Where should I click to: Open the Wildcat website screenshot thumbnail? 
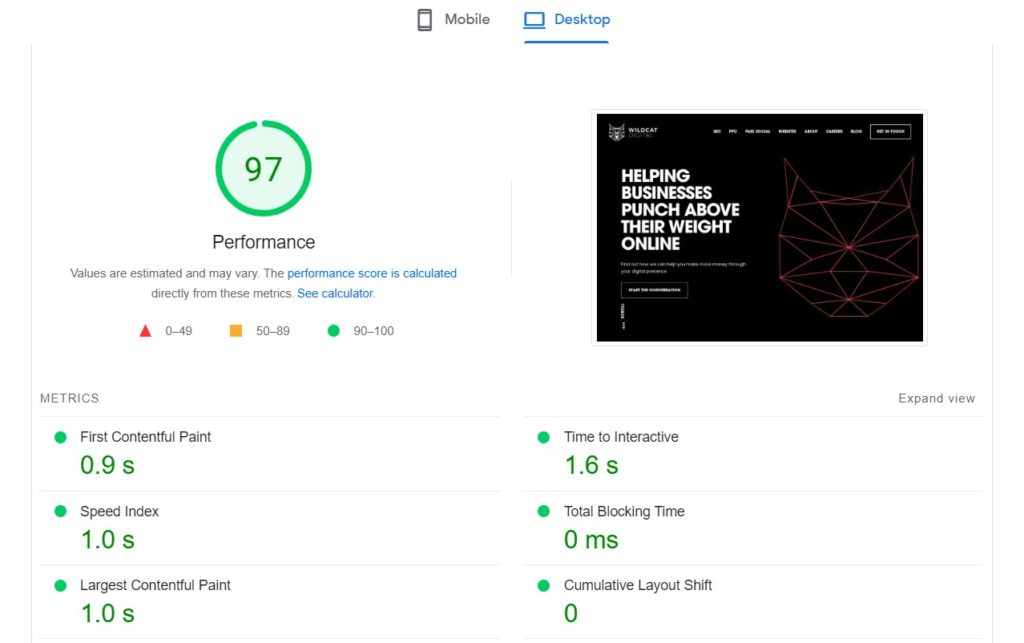[x=759, y=227]
